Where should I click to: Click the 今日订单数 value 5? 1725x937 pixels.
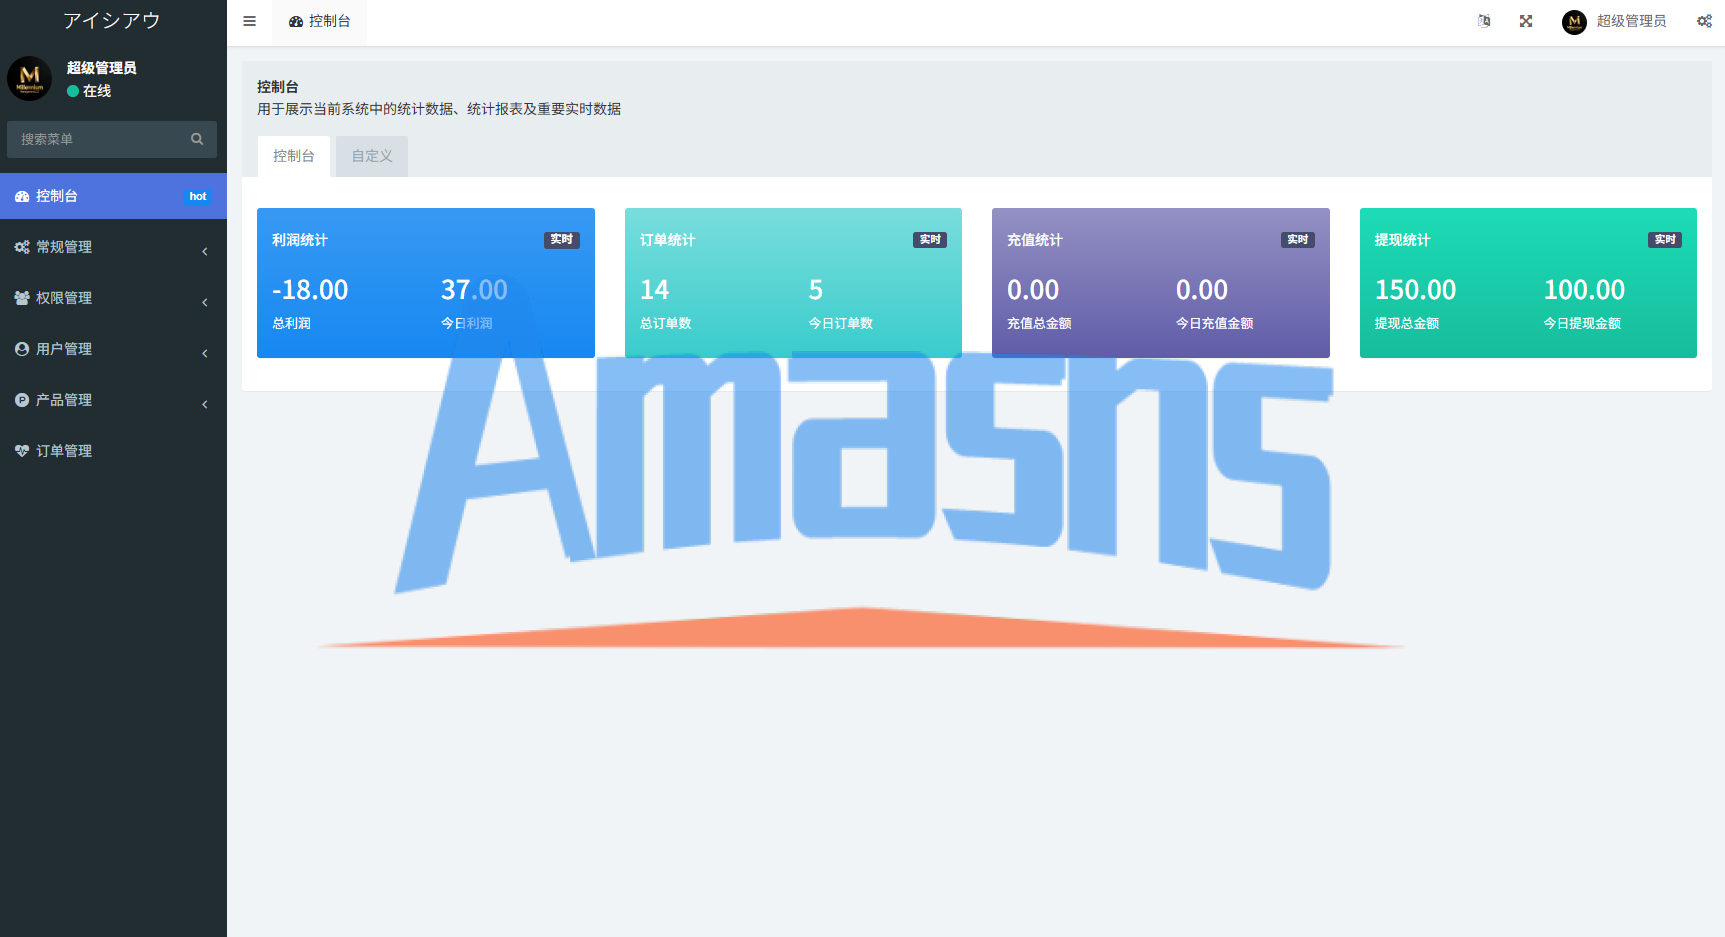816,290
